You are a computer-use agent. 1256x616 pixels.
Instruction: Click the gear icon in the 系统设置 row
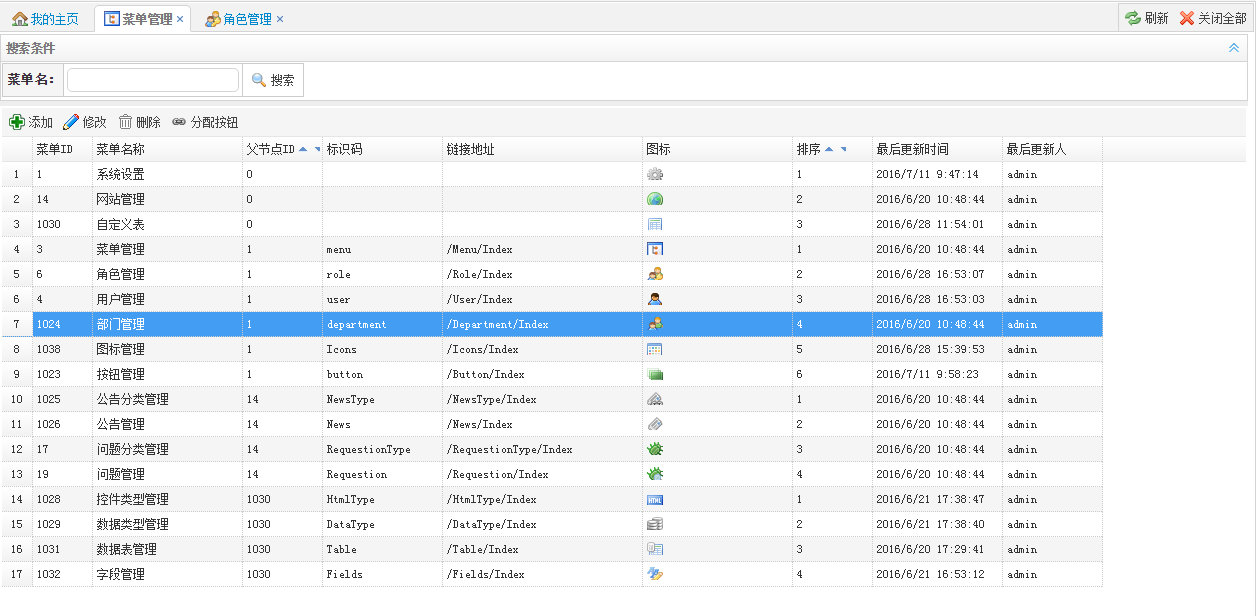(655, 174)
